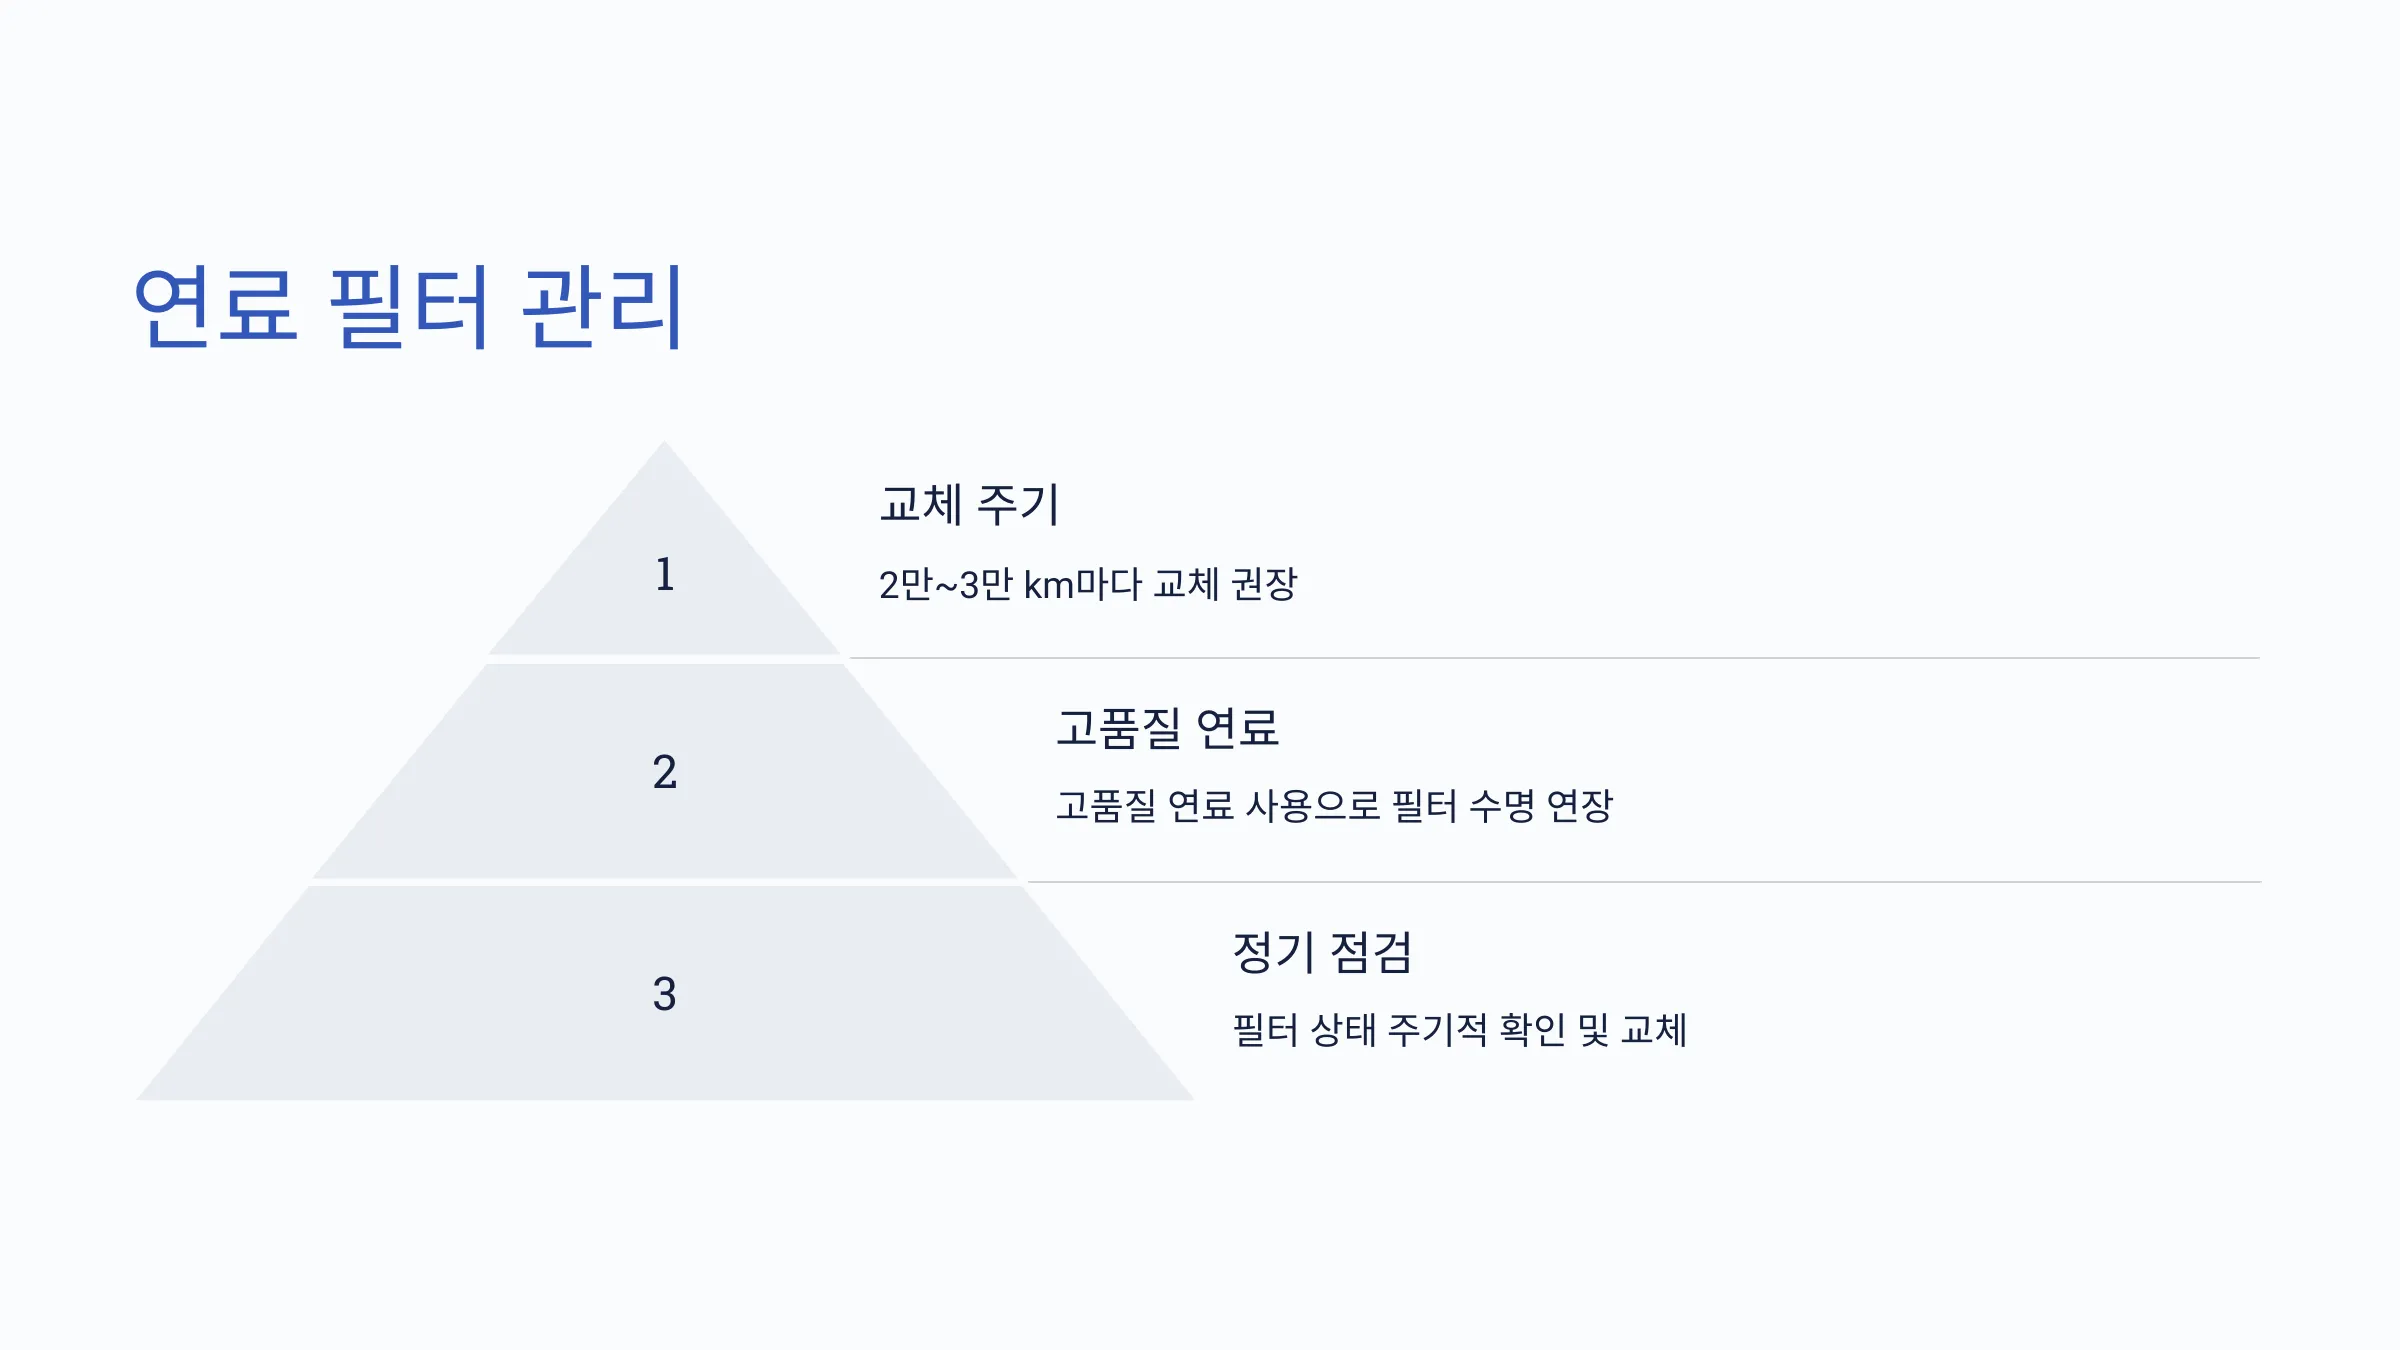The image size is (2400, 1350).
Task: Click the word '연료' in the title
Action: [x=216, y=307]
